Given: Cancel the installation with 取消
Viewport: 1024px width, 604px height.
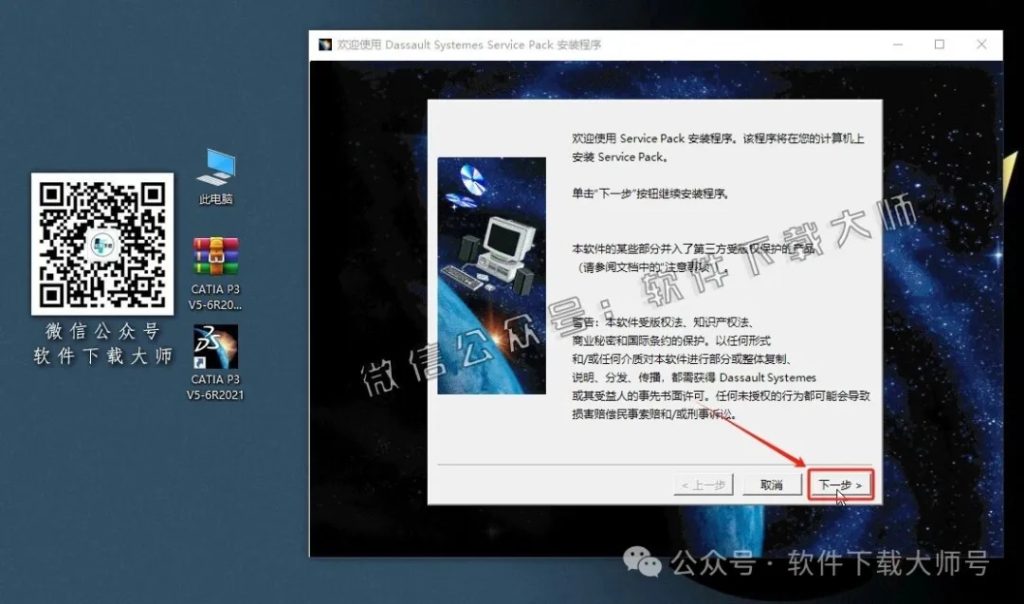Looking at the screenshot, I should (x=771, y=485).
